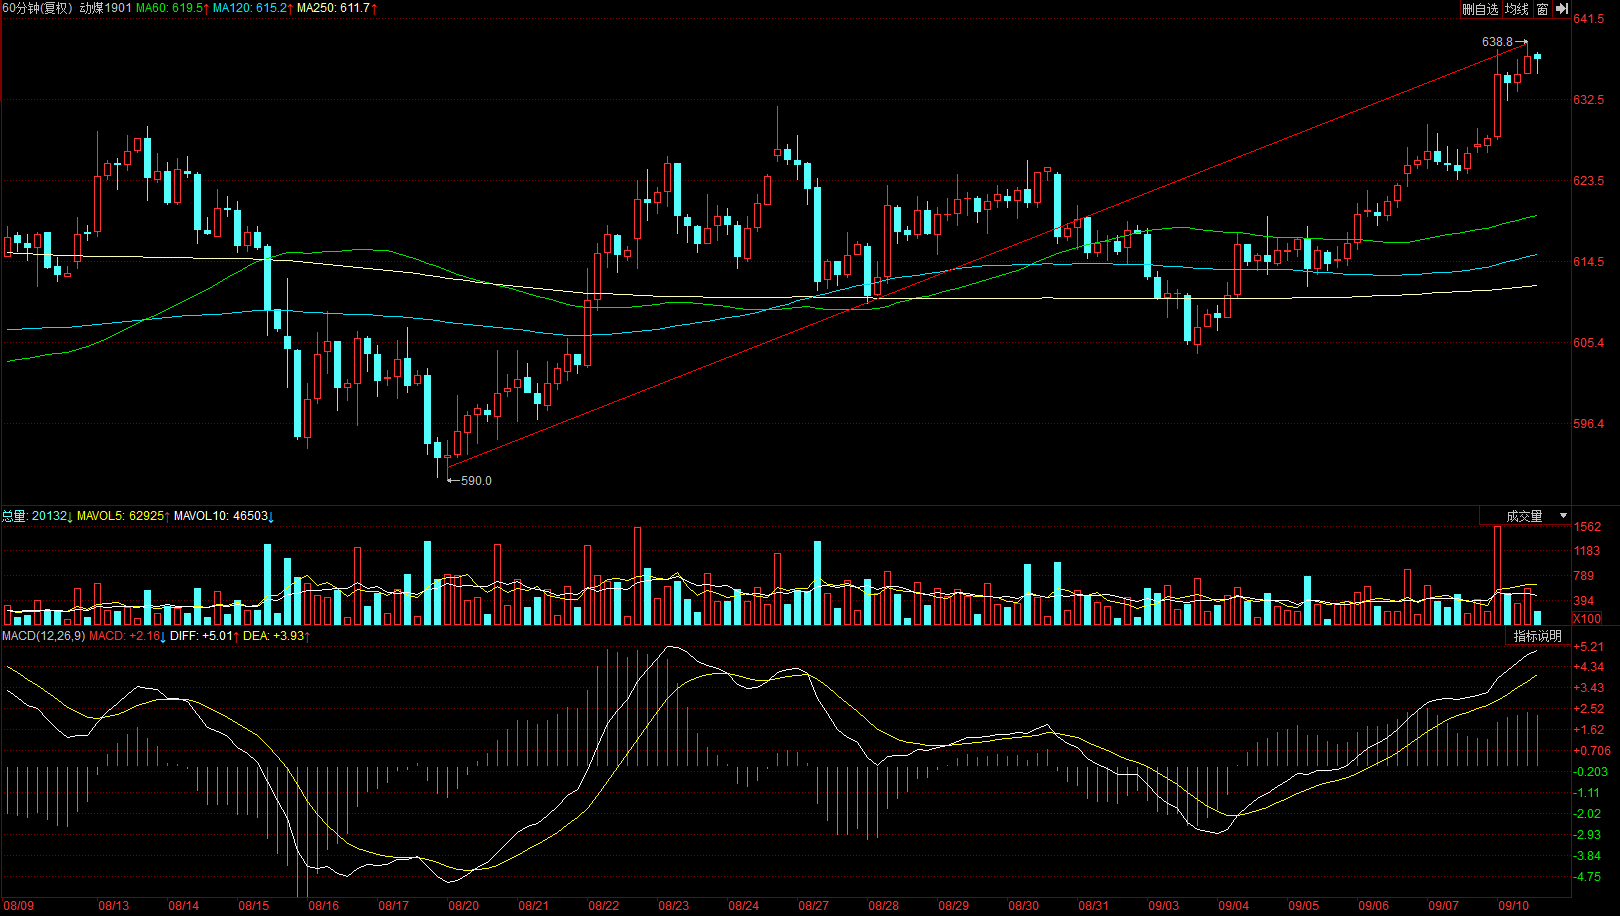The width and height of the screenshot is (1620, 916).
Task: Toggle the 均线 moving average lines
Action: pos(1517,9)
